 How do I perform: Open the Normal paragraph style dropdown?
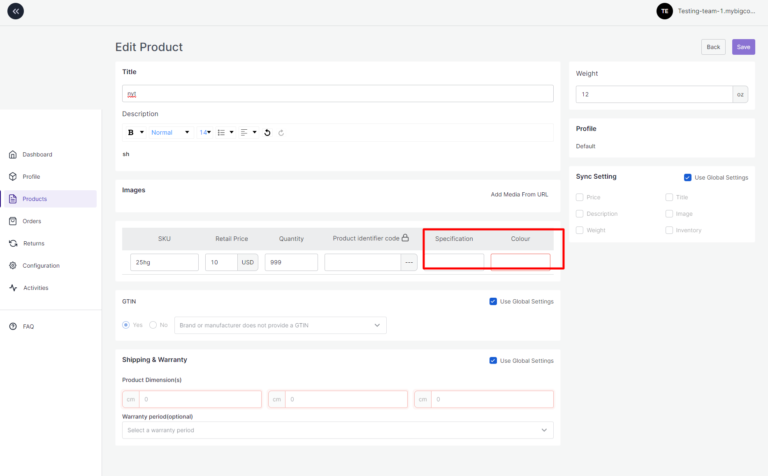point(170,132)
